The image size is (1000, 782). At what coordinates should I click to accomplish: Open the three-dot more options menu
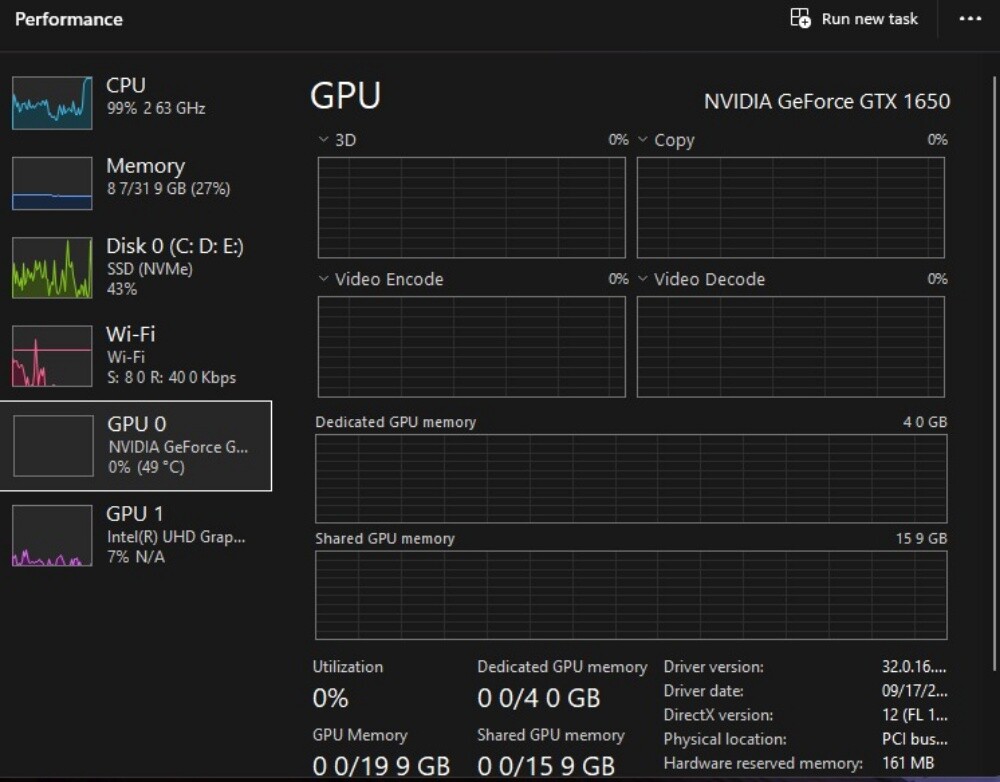click(x=970, y=18)
